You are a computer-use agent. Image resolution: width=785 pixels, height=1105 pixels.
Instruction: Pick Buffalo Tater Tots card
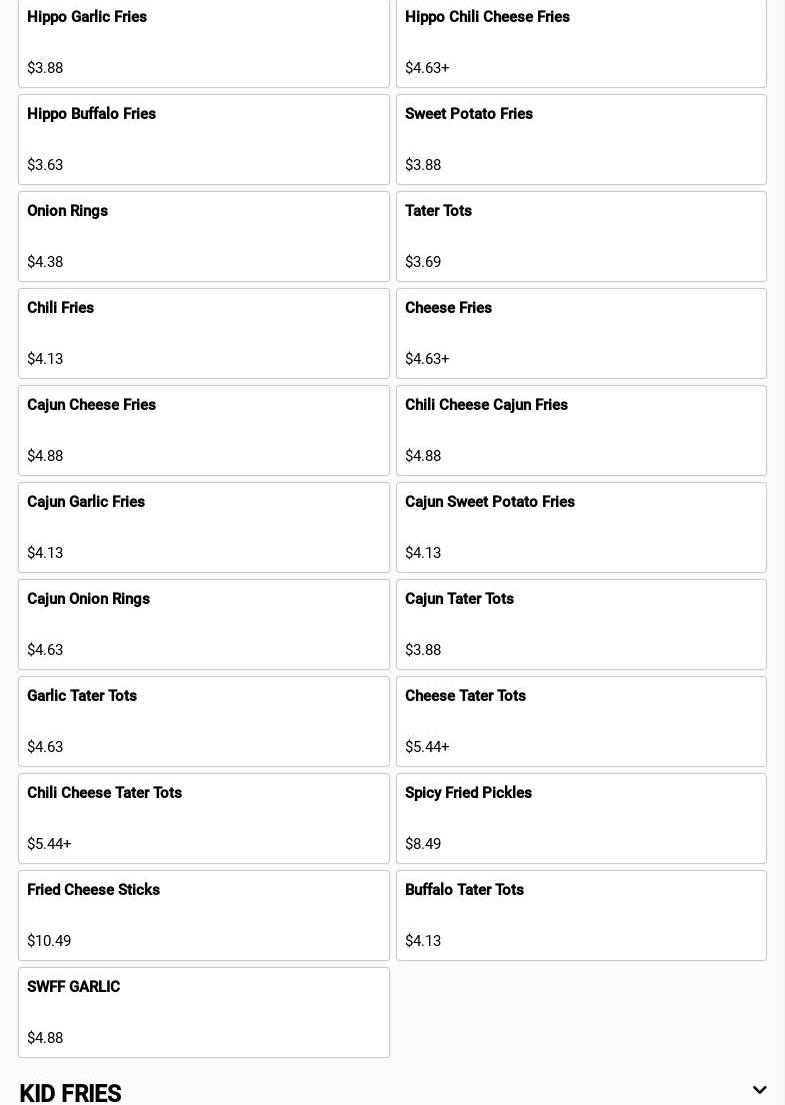(x=581, y=915)
